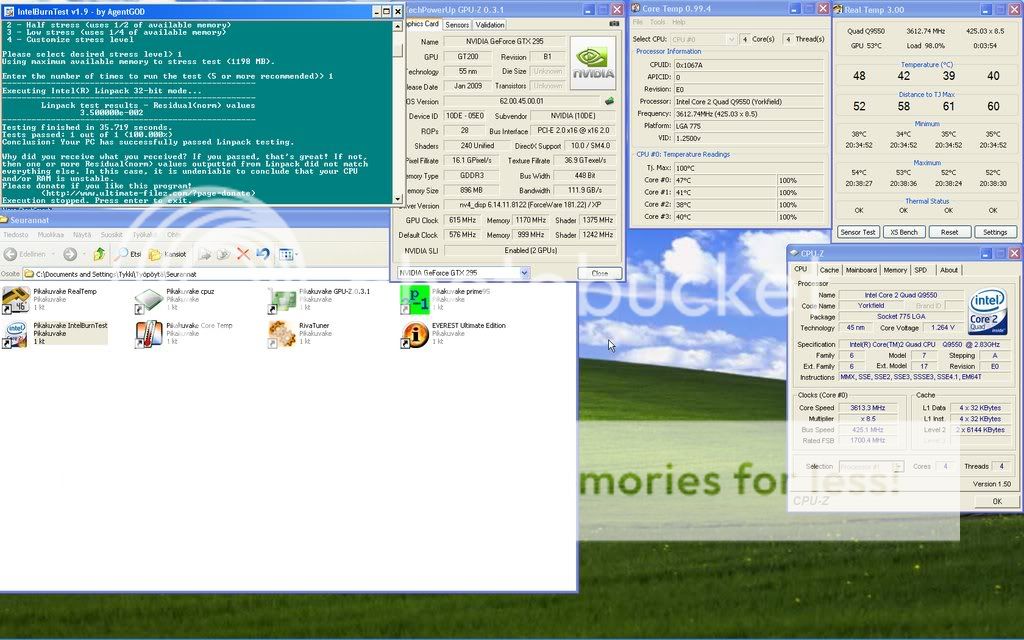
Task: Click the Intel Core 2 Quad logo in CPU-Z
Action: (x=987, y=311)
